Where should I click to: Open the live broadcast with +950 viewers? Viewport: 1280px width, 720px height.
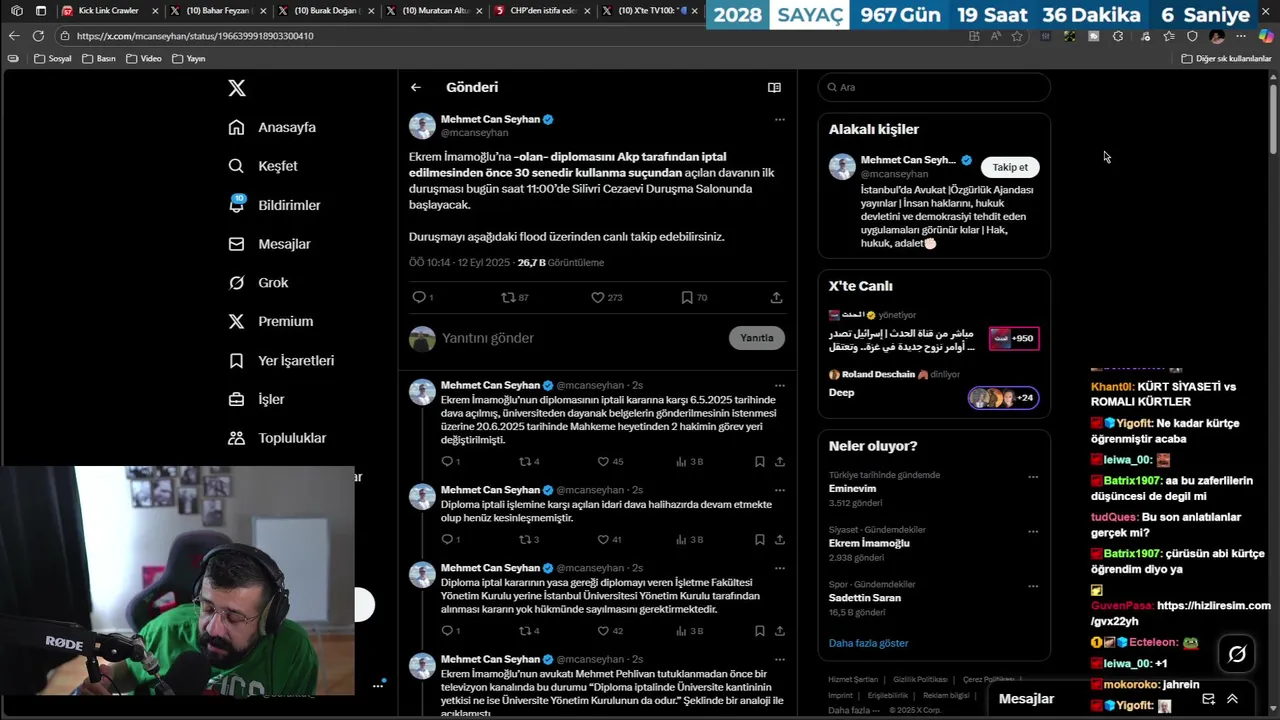(1014, 338)
